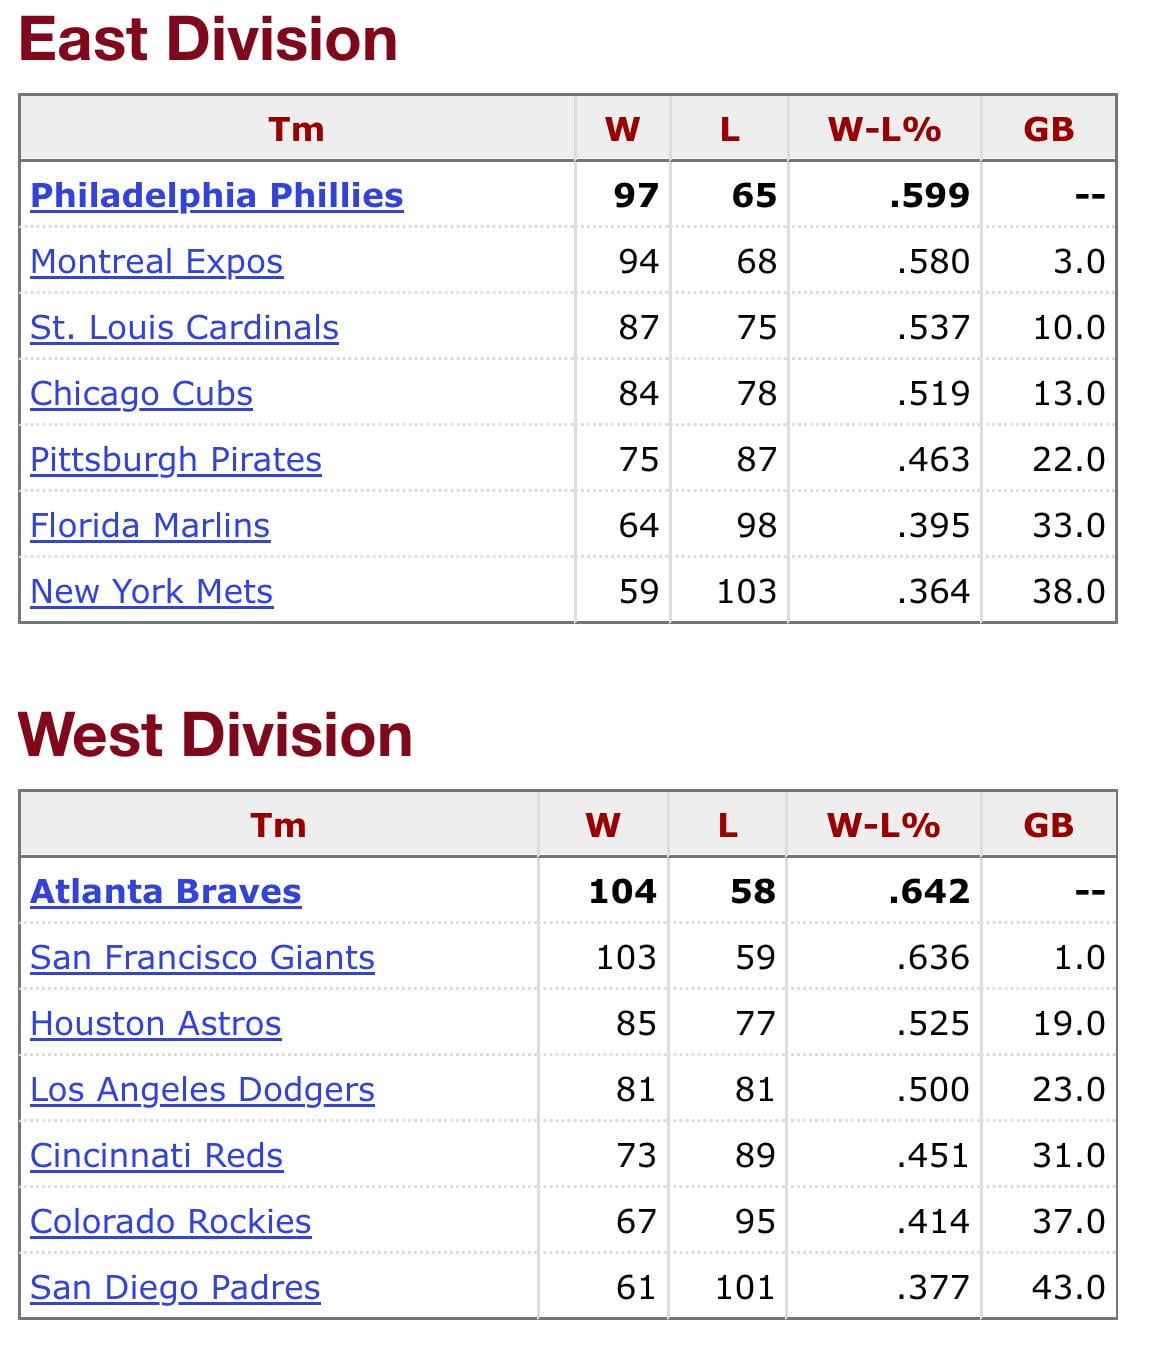Click the Florida Marlins link
Screen dimensions: 1170x1347
(x=150, y=525)
